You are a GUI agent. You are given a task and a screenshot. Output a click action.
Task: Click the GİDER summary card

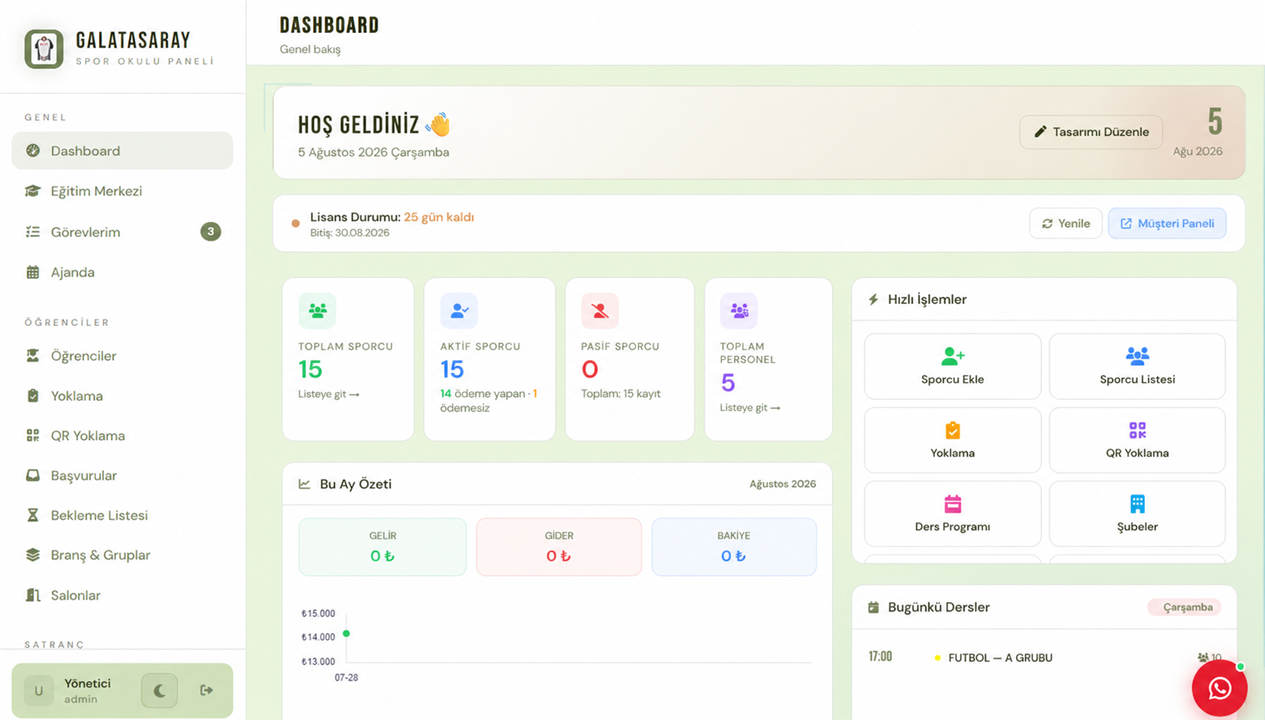558,547
